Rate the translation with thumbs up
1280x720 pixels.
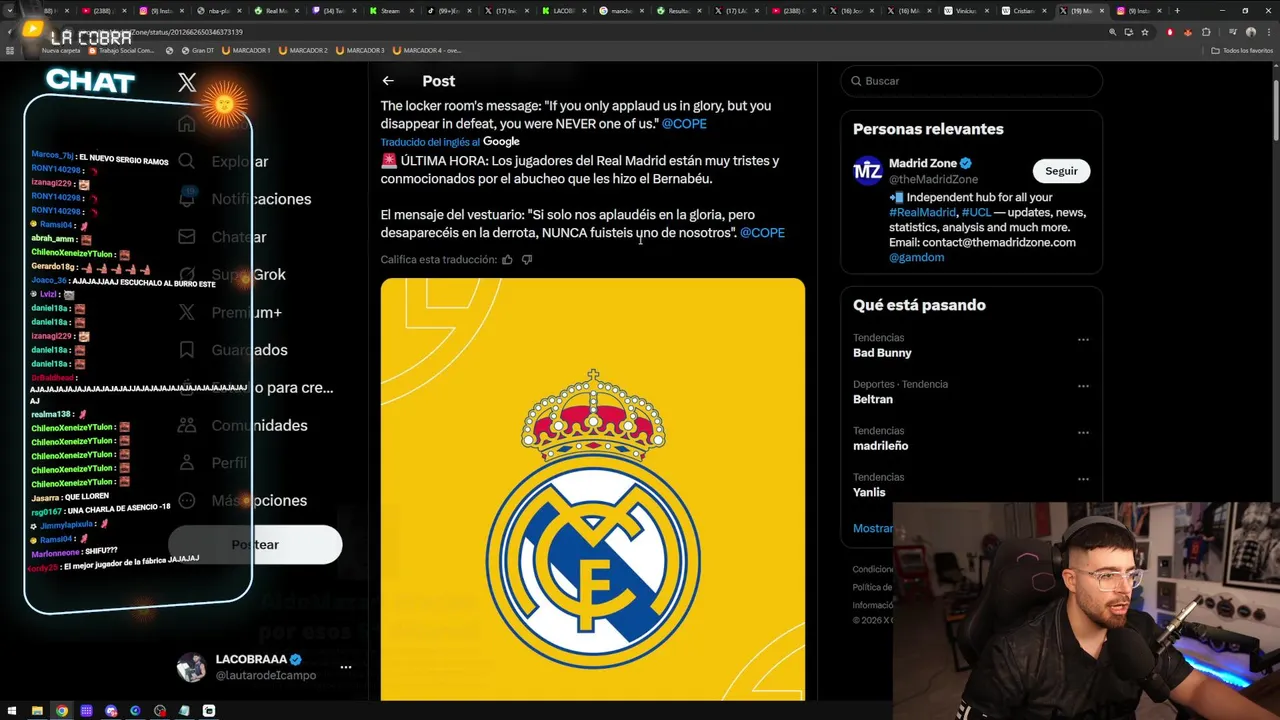click(x=507, y=260)
